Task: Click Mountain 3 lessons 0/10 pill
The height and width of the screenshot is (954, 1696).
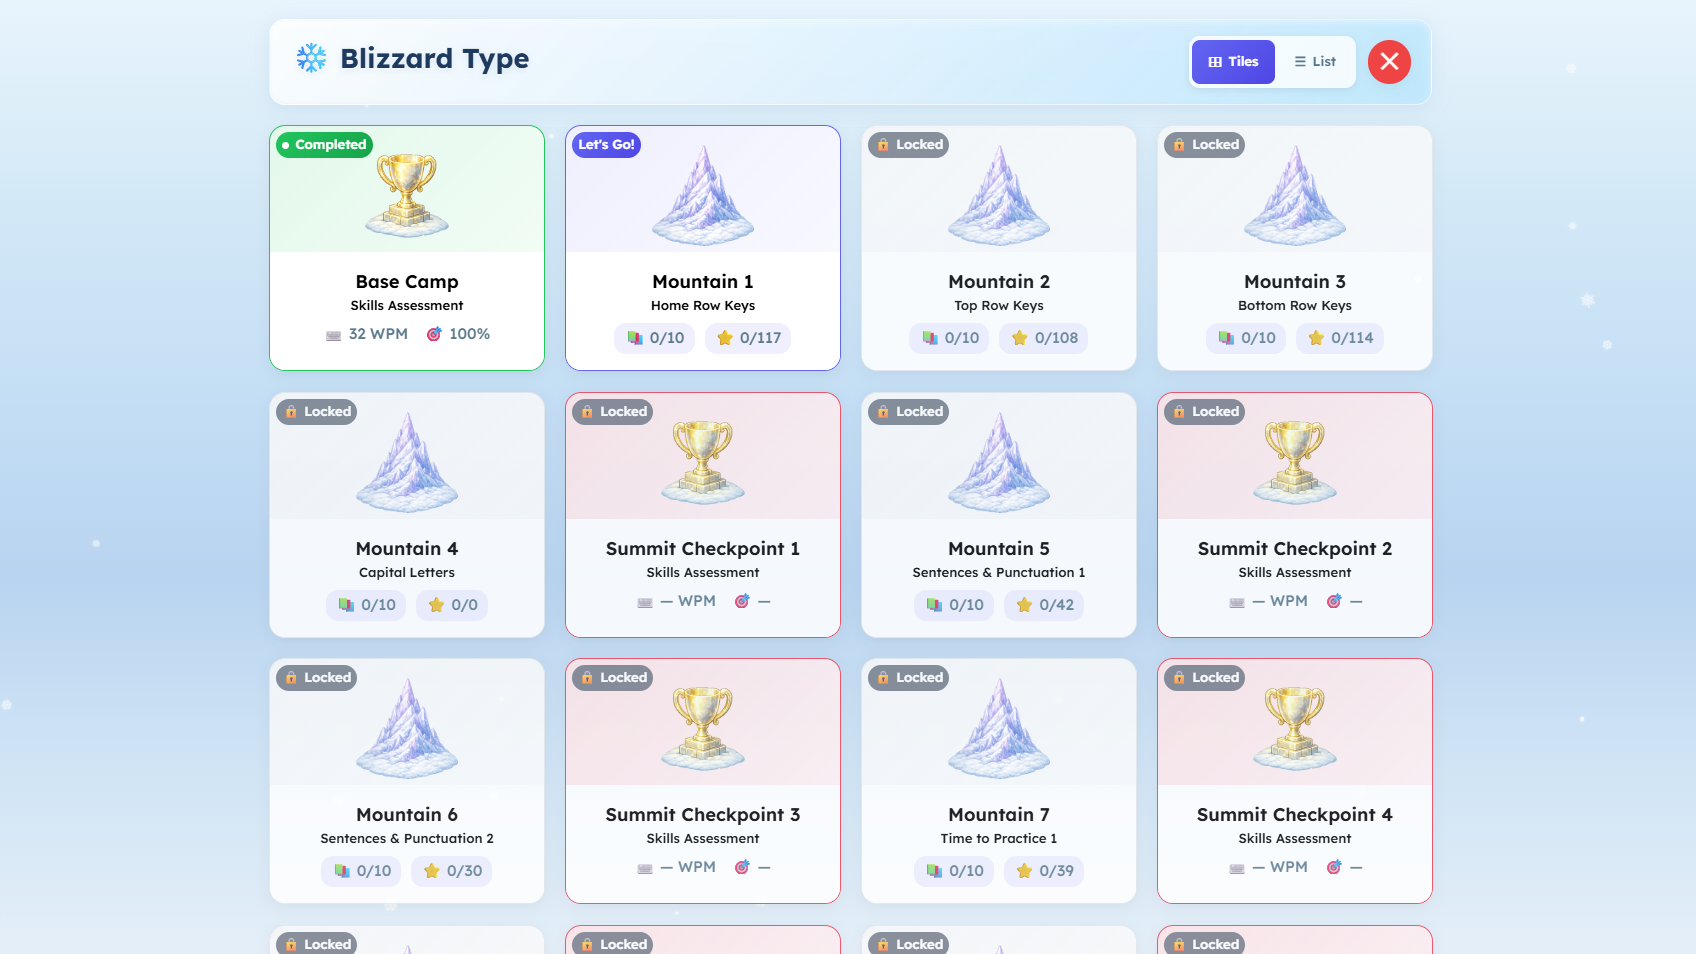Action: click(x=1246, y=338)
